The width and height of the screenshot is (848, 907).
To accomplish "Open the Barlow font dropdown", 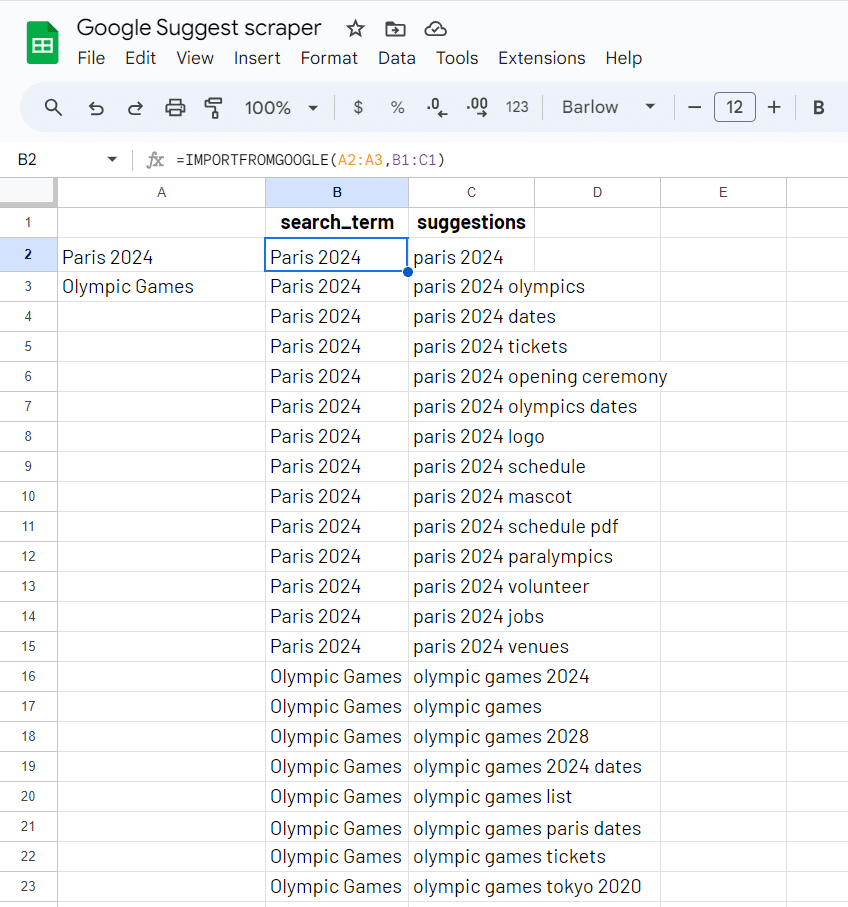I will click(608, 107).
